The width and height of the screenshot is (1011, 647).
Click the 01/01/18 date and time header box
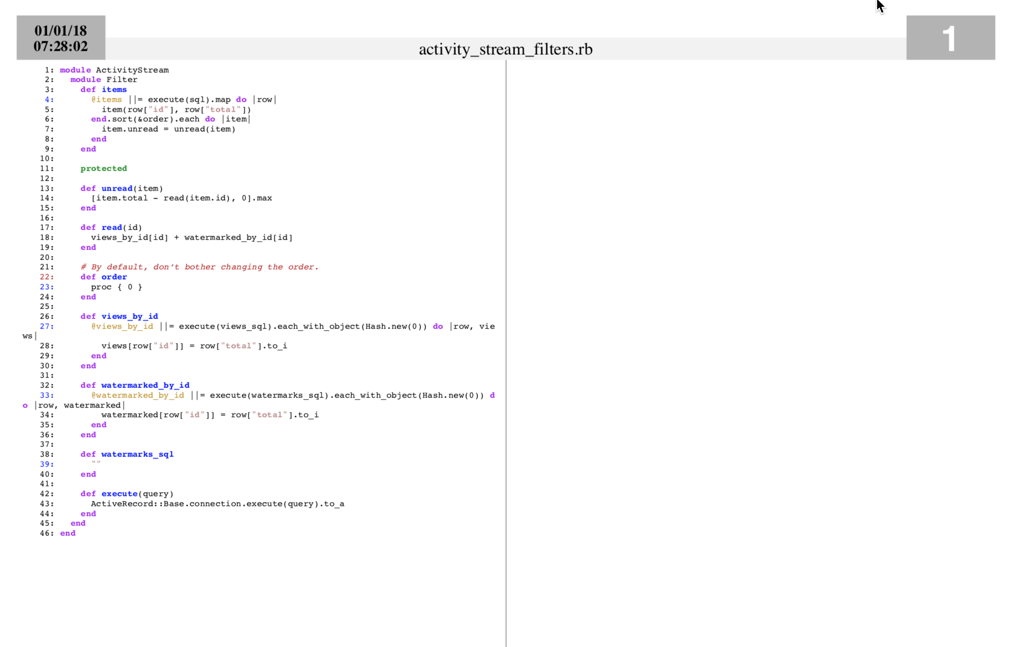pos(61,38)
